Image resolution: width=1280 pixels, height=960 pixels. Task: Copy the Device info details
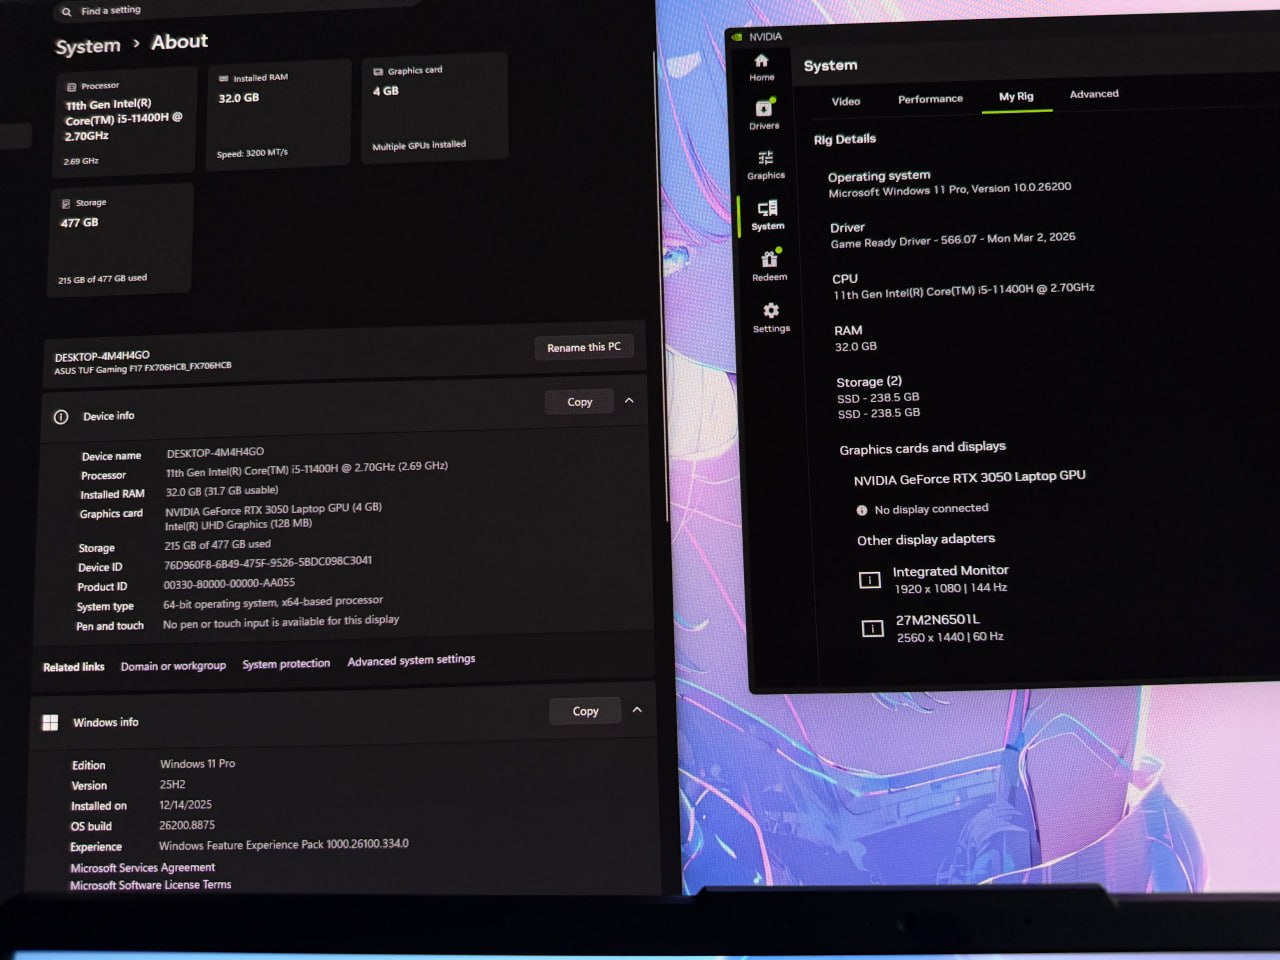tap(580, 402)
